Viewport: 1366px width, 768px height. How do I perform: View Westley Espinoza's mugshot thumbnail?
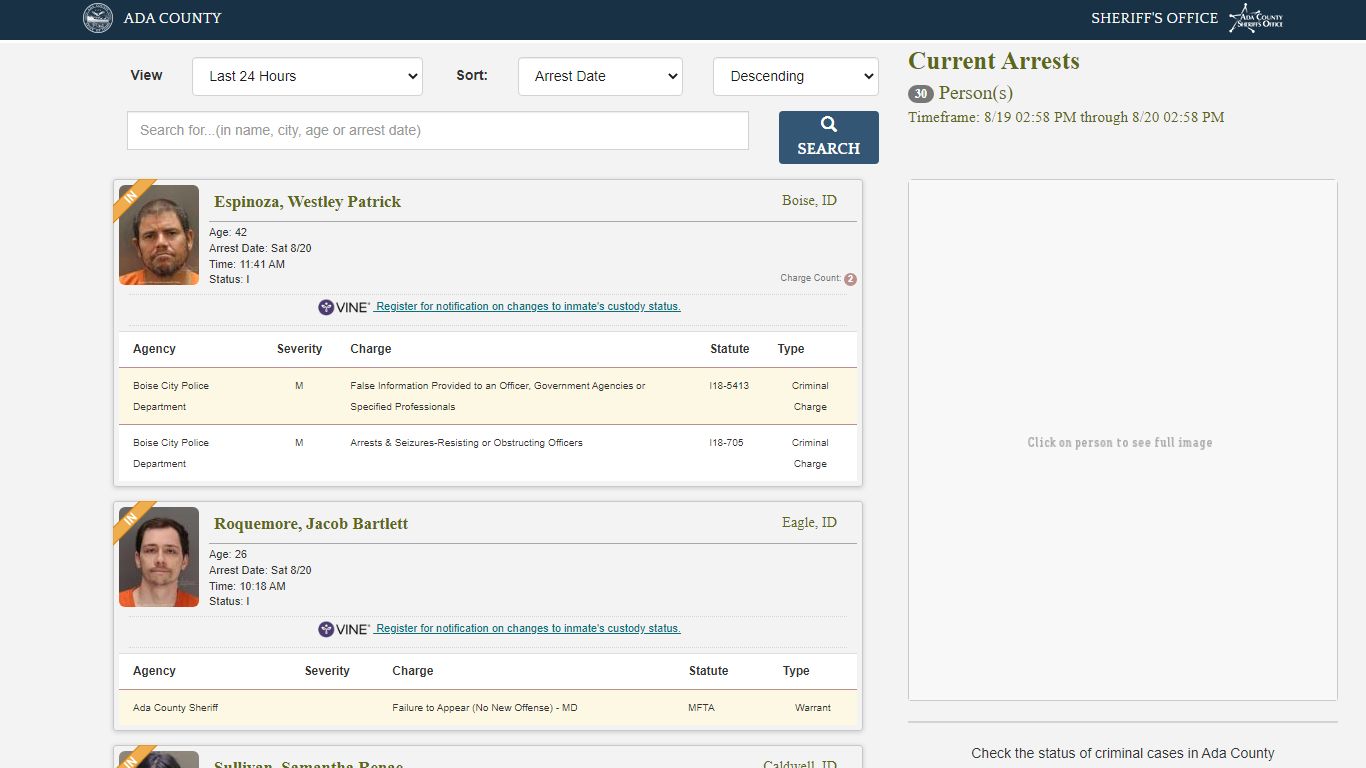tap(159, 235)
